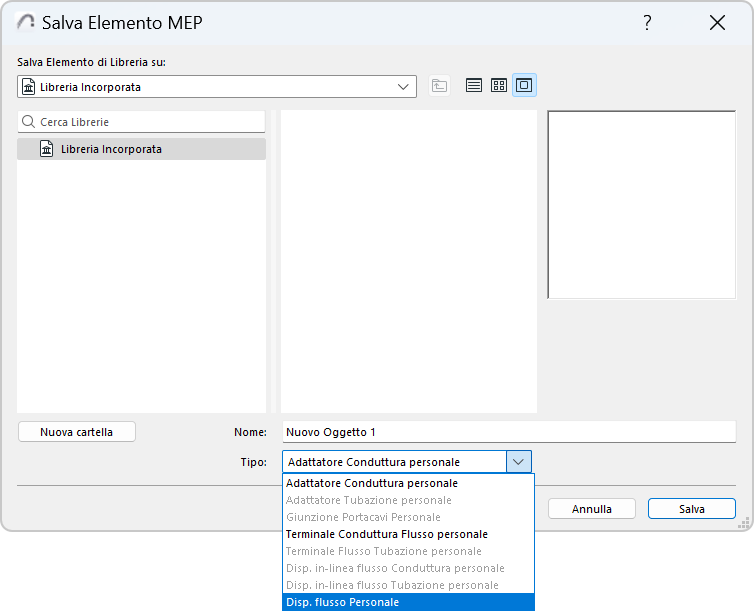The width and height of the screenshot is (754, 612).
Task: Click the Nome input field
Action: pos(509,432)
